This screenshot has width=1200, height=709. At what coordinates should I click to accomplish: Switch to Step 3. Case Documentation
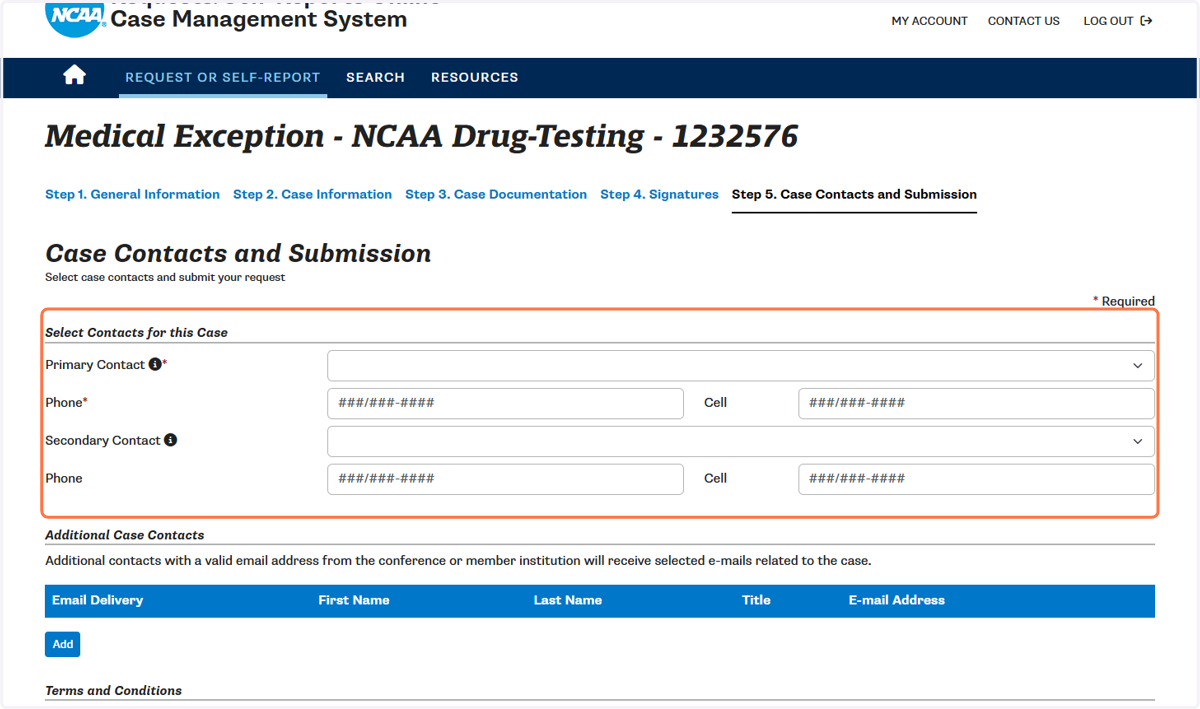496,194
